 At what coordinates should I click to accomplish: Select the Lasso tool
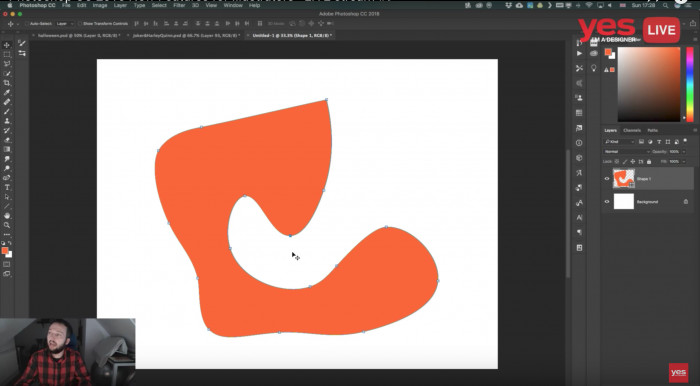[x=7, y=64]
